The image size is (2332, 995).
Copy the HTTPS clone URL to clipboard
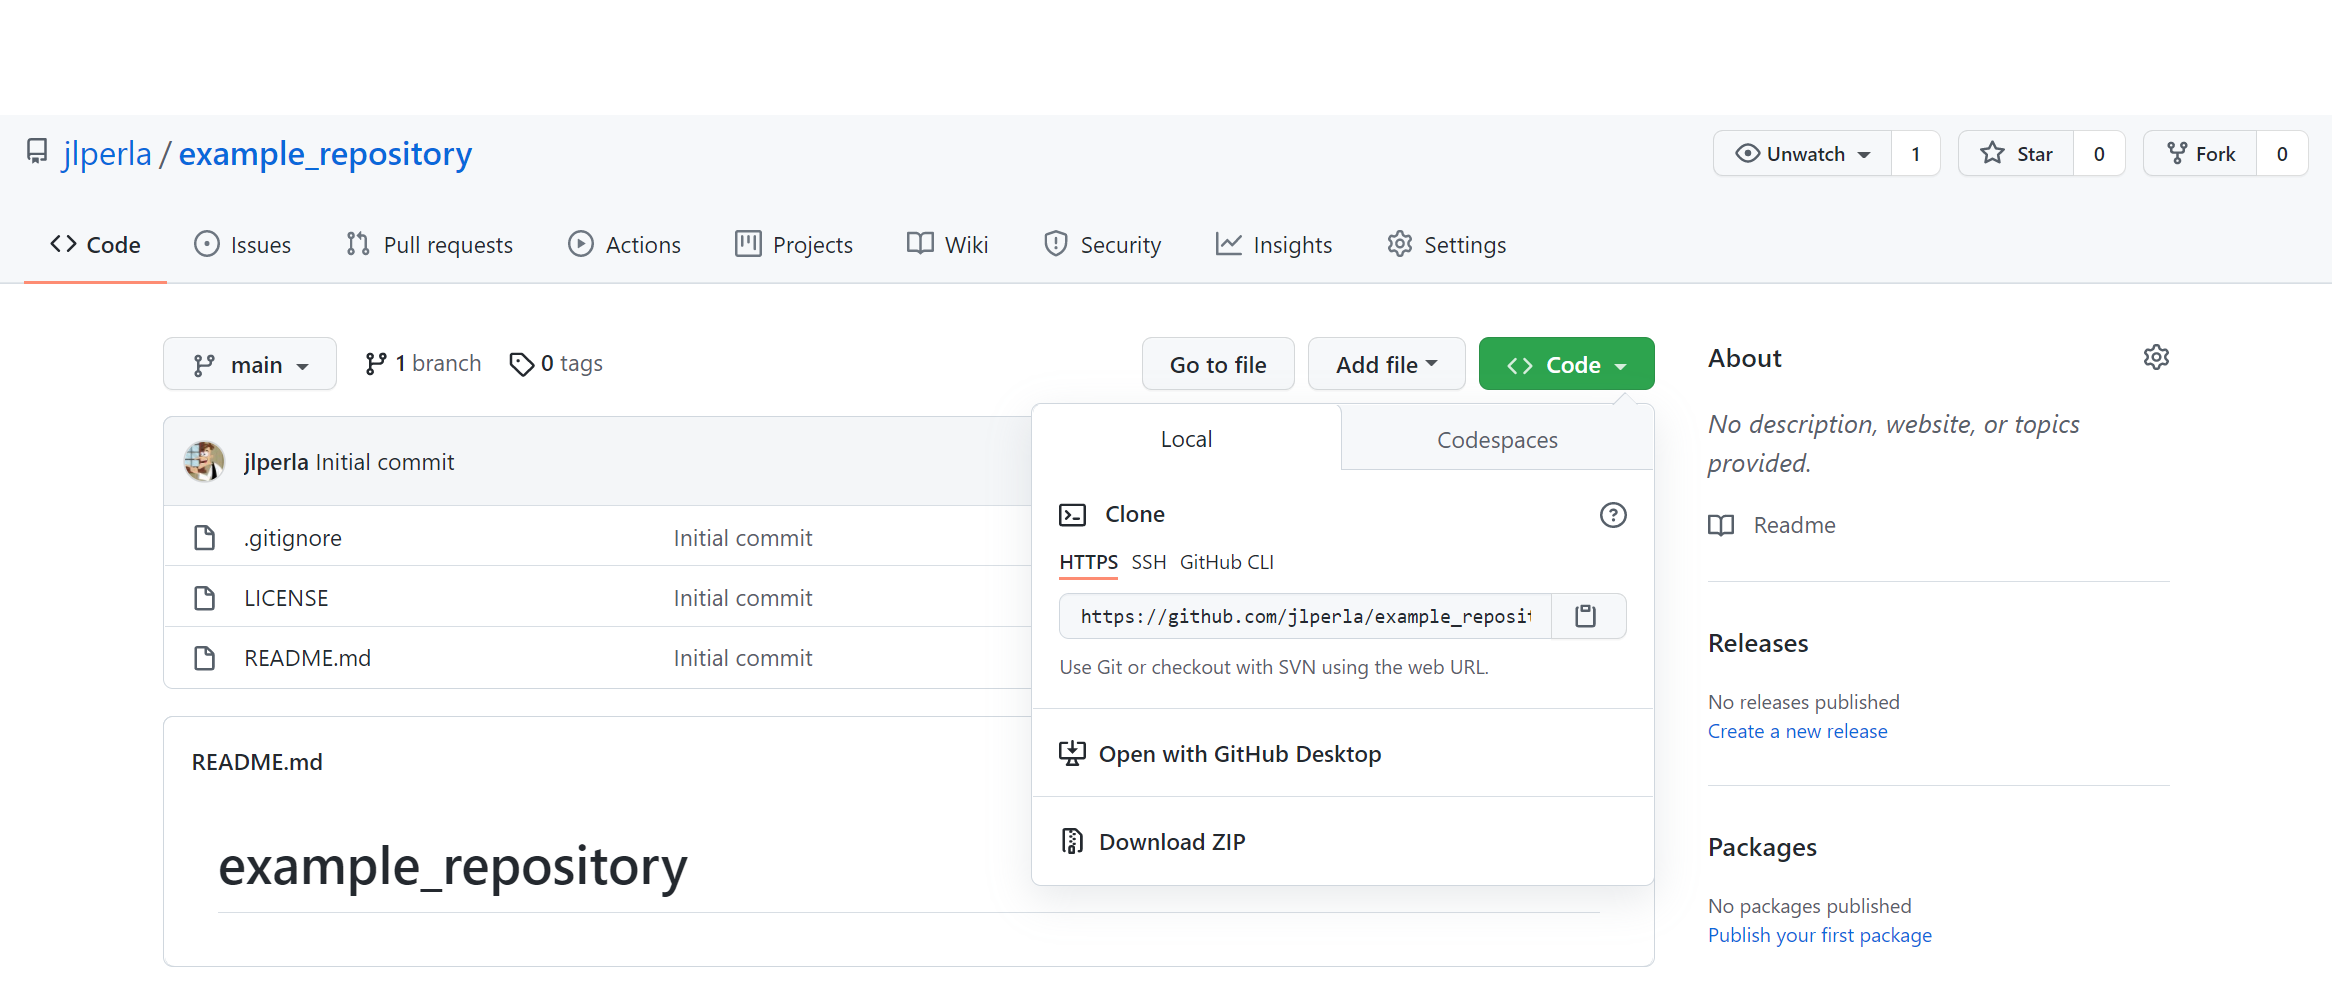[x=1586, y=616]
